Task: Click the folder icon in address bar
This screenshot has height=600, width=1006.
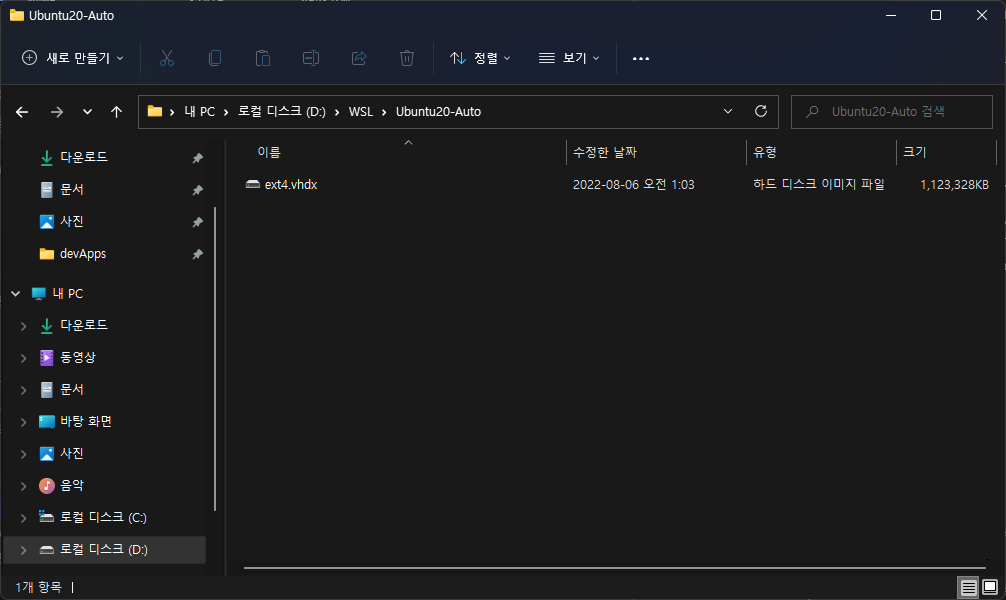Action: click(155, 112)
